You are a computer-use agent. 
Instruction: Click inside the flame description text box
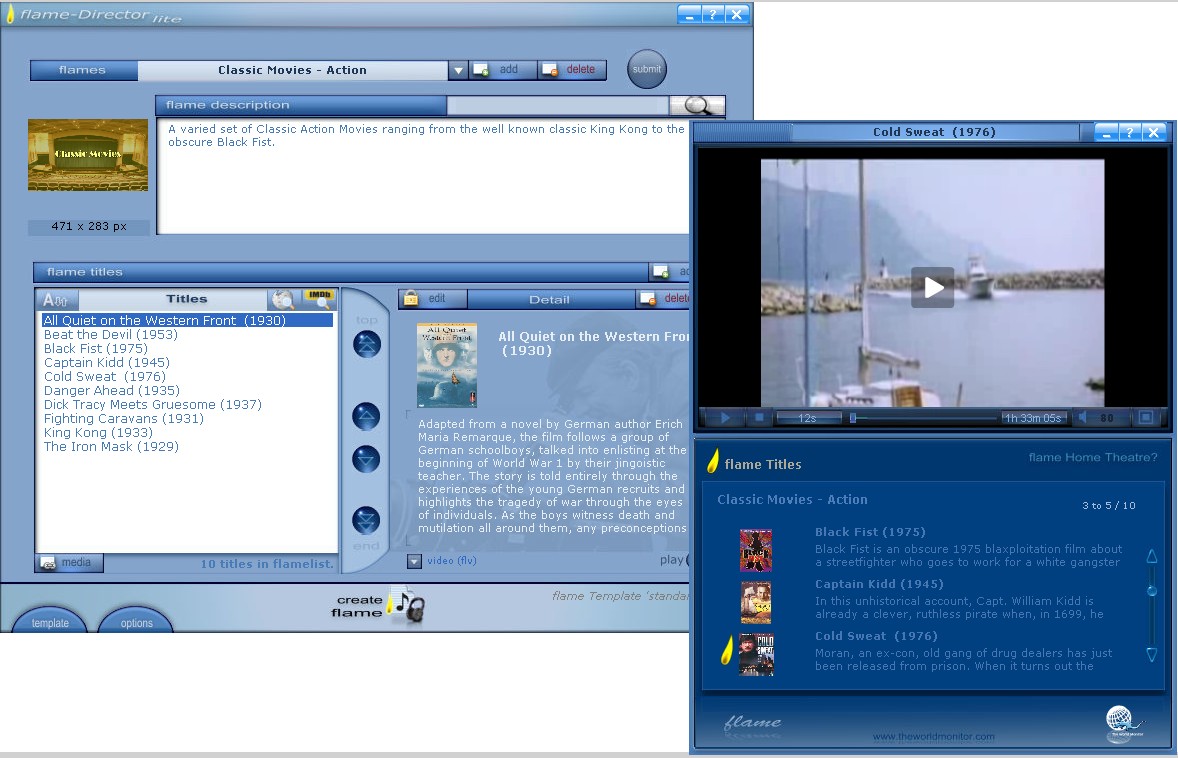[422, 176]
